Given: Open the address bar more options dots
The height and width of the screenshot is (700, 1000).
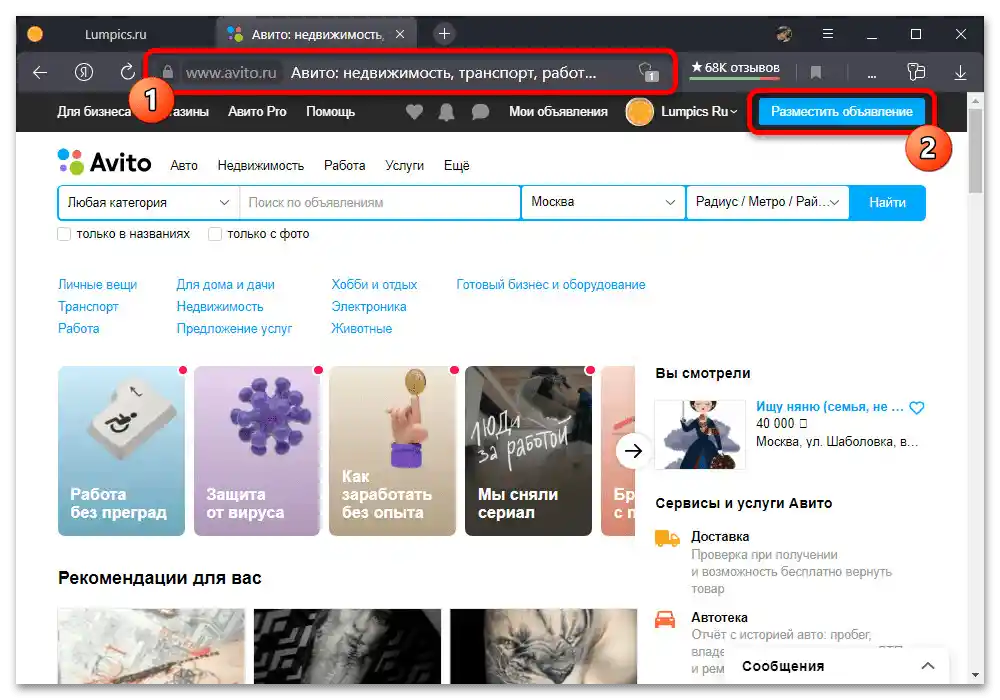Looking at the screenshot, I should pyautogui.click(x=872, y=75).
